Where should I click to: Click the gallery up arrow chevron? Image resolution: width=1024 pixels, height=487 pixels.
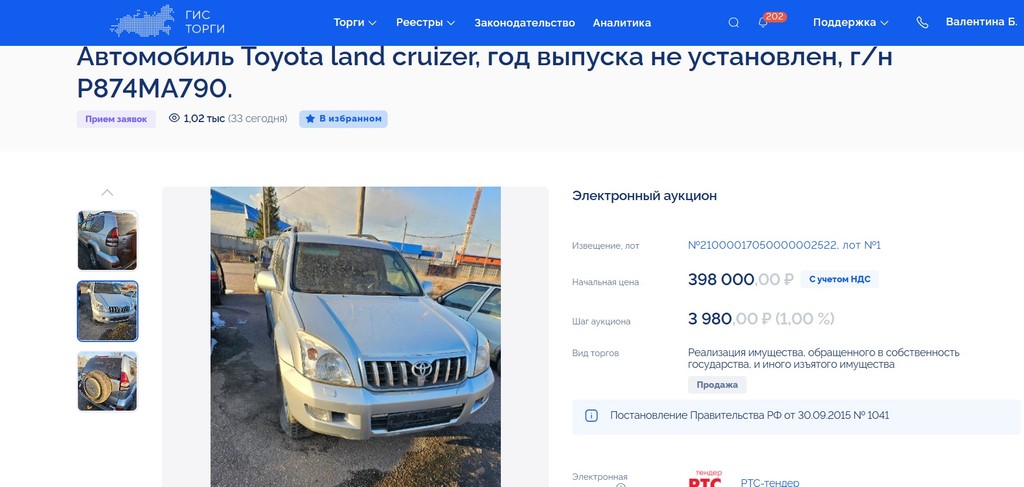[107, 193]
